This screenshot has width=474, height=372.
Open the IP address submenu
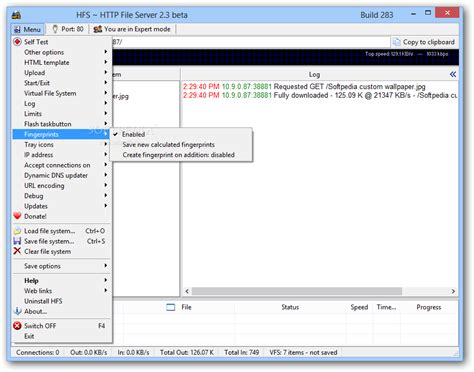click(x=61, y=155)
